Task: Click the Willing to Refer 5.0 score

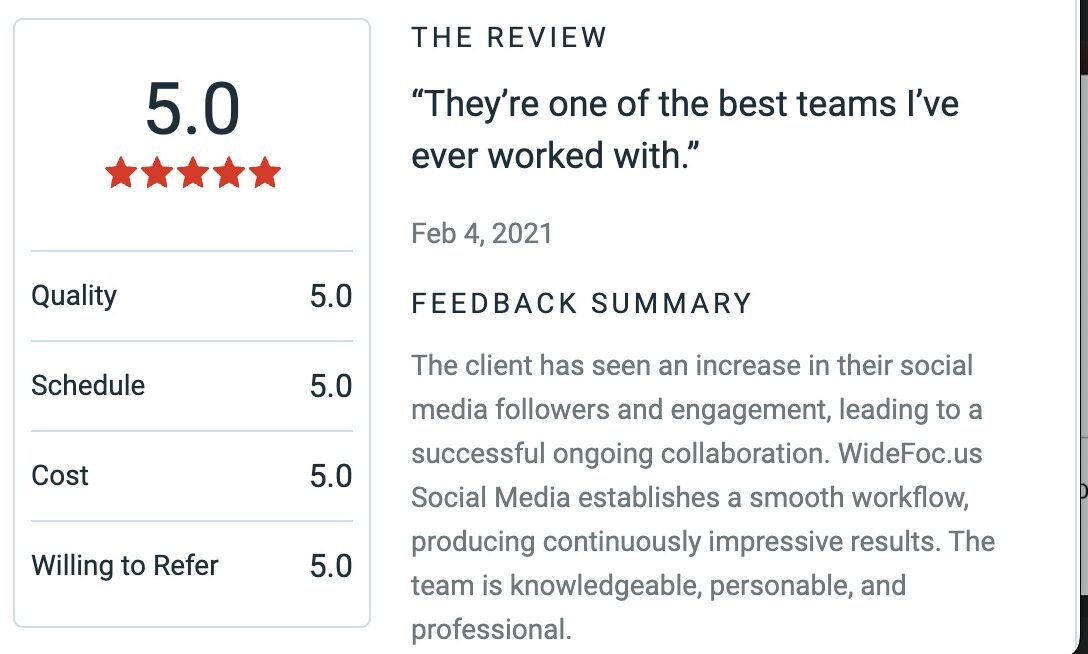Action: 331,567
